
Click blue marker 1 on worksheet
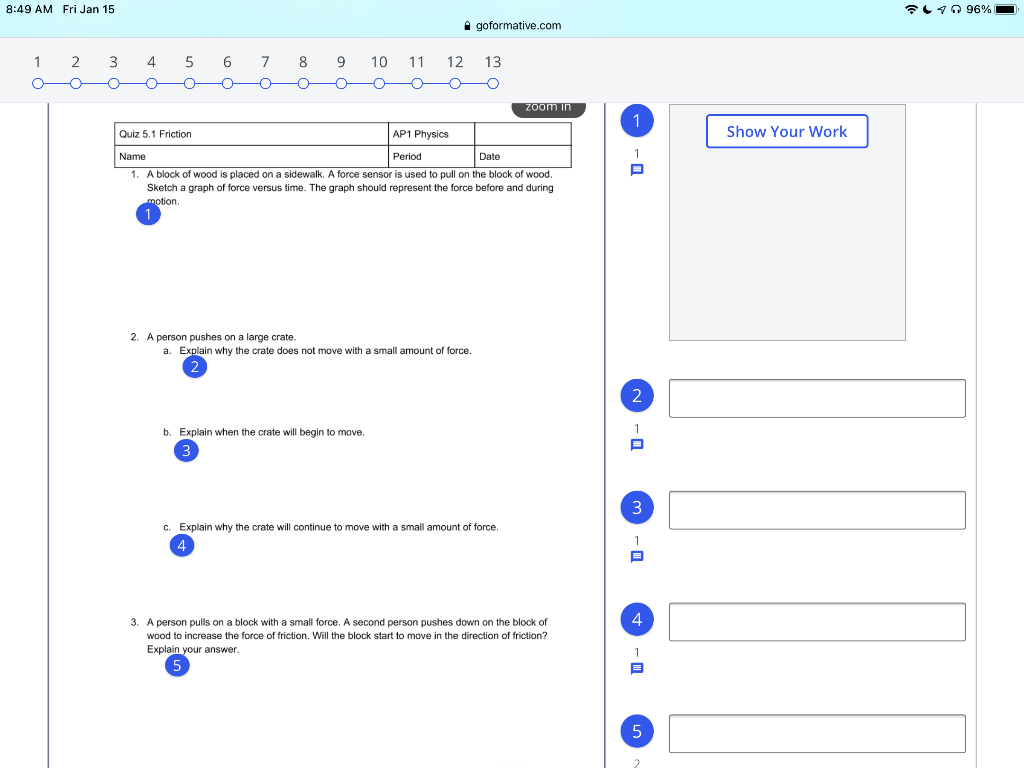point(148,214)
